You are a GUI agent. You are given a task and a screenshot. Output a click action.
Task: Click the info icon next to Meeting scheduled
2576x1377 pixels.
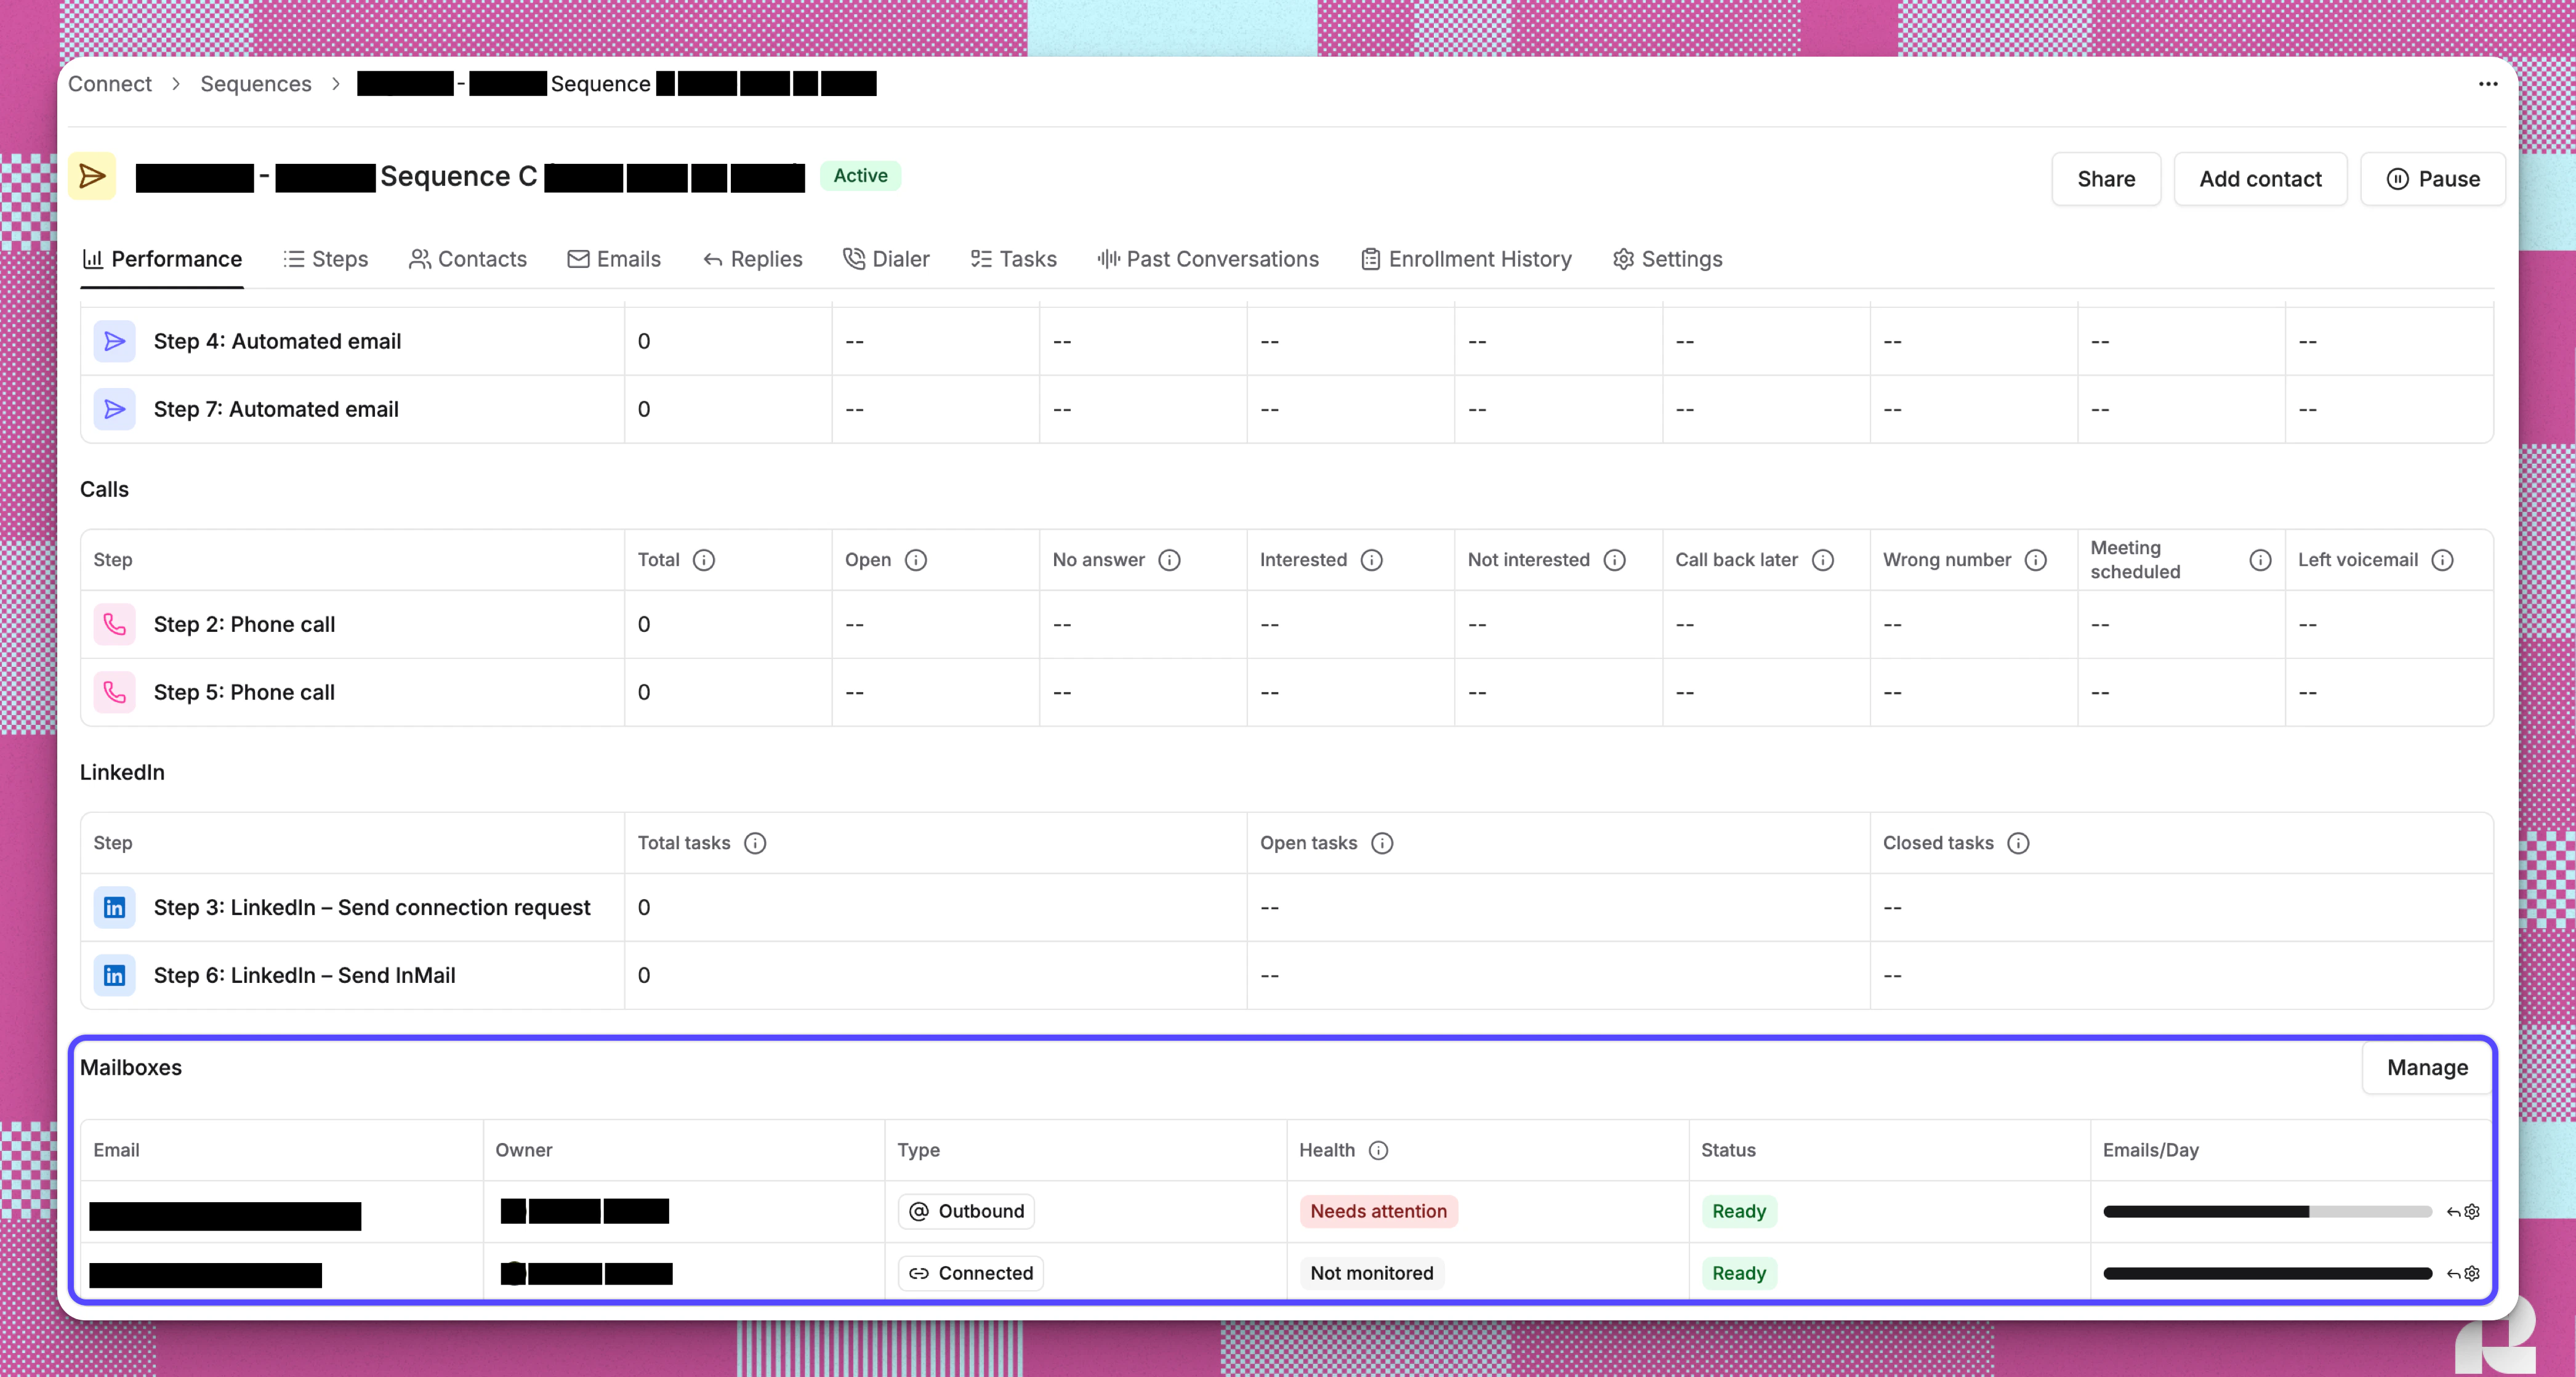[2261, 560]
